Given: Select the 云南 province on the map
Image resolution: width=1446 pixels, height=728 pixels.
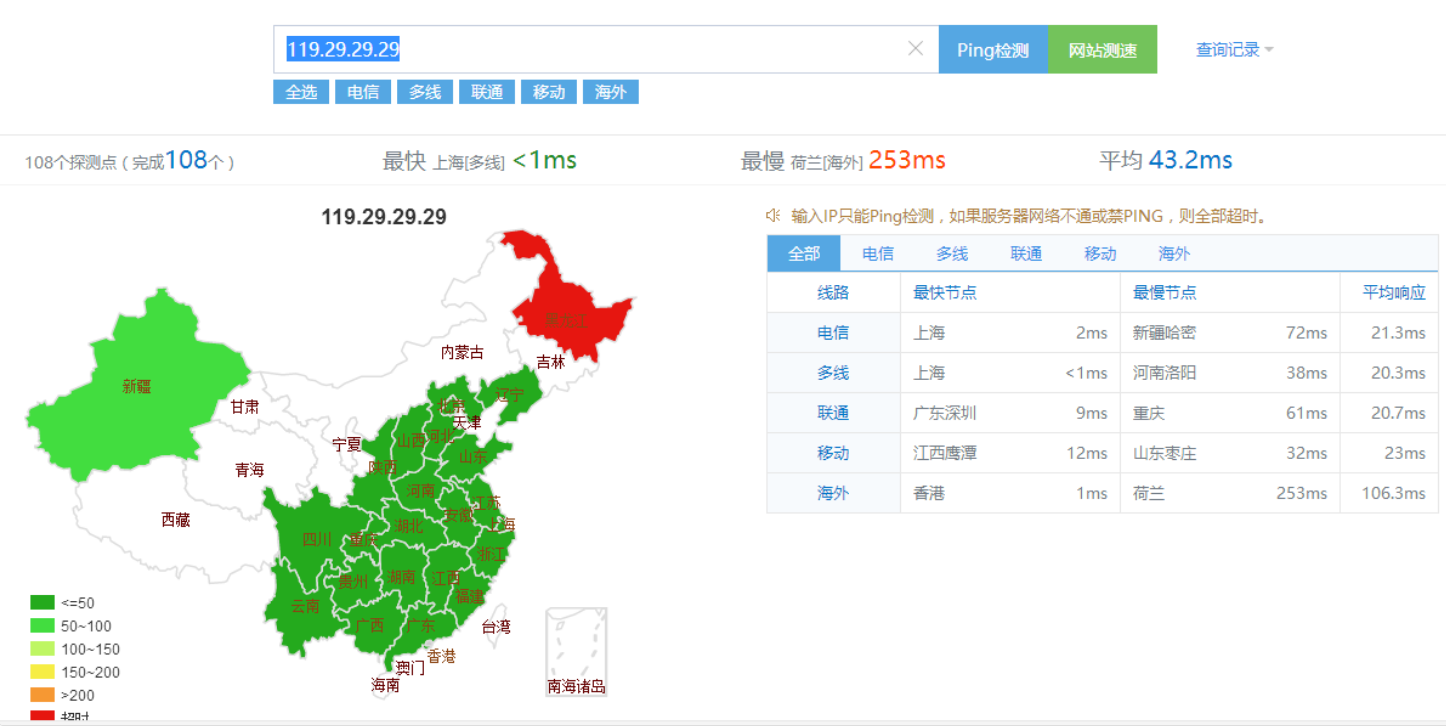Looking at the screenshot, I should (x=305, y=606).
